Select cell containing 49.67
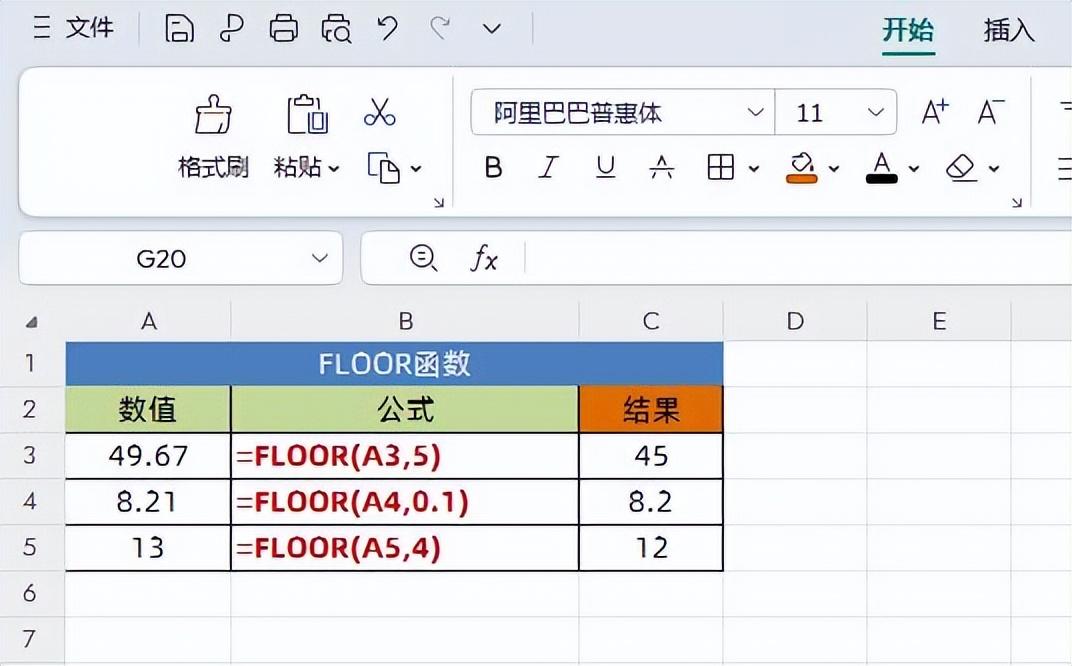This screenshot has height=666, width=1072. click(x=148, y=456)
